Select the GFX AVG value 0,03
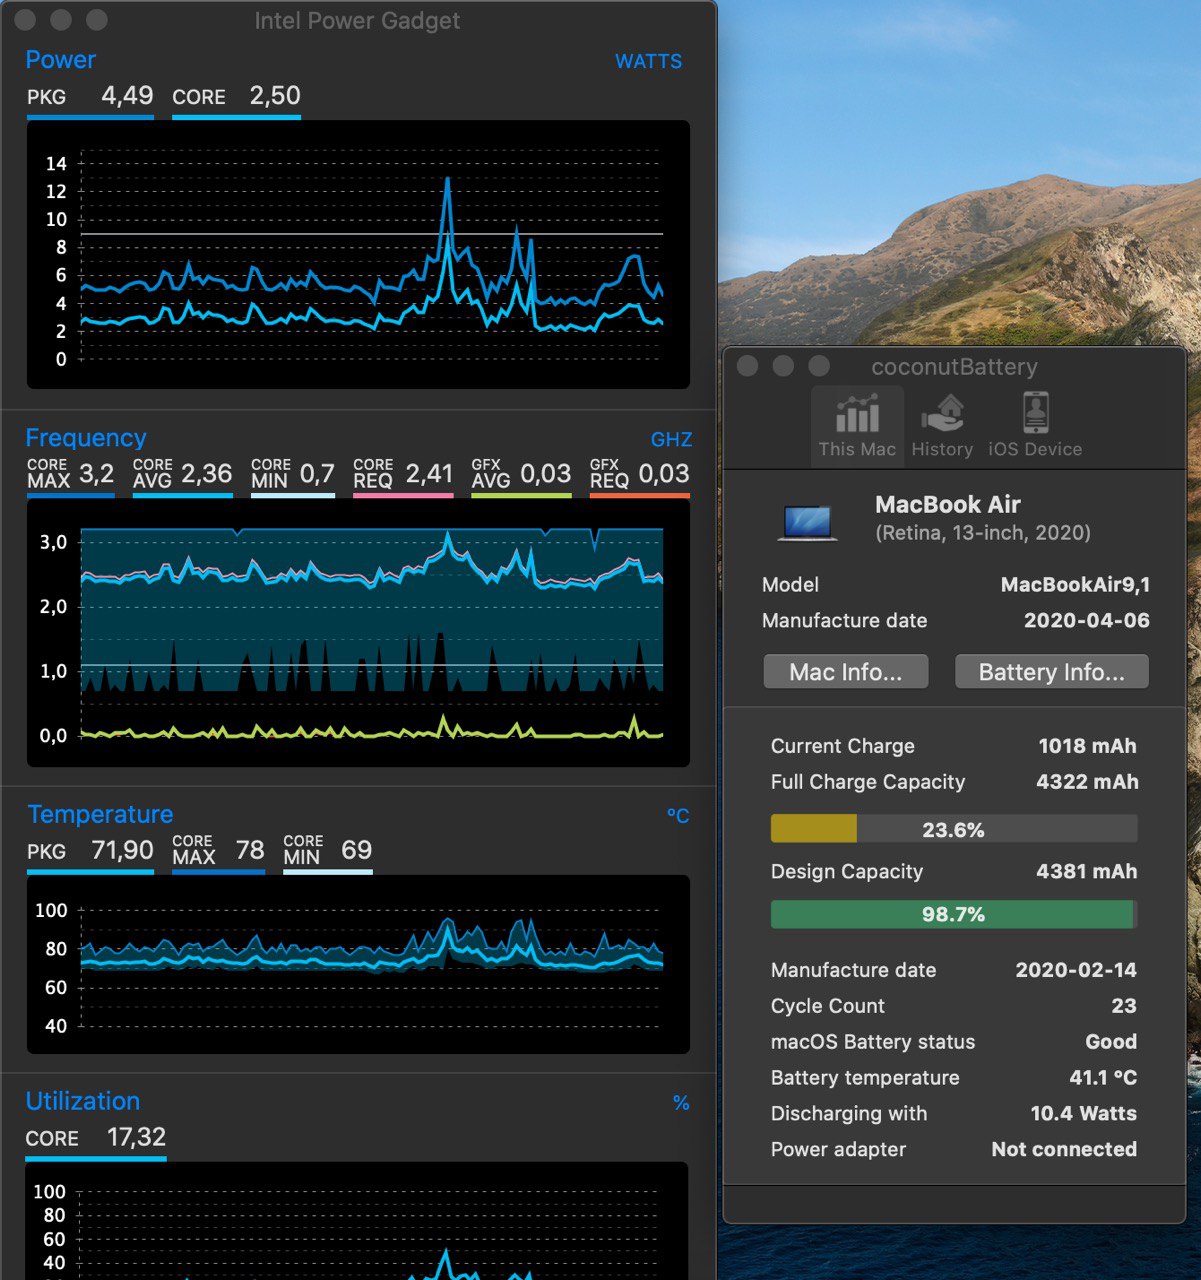Image resolution: width=1201 pixels, height=1280 pixels. coord(546,473)
